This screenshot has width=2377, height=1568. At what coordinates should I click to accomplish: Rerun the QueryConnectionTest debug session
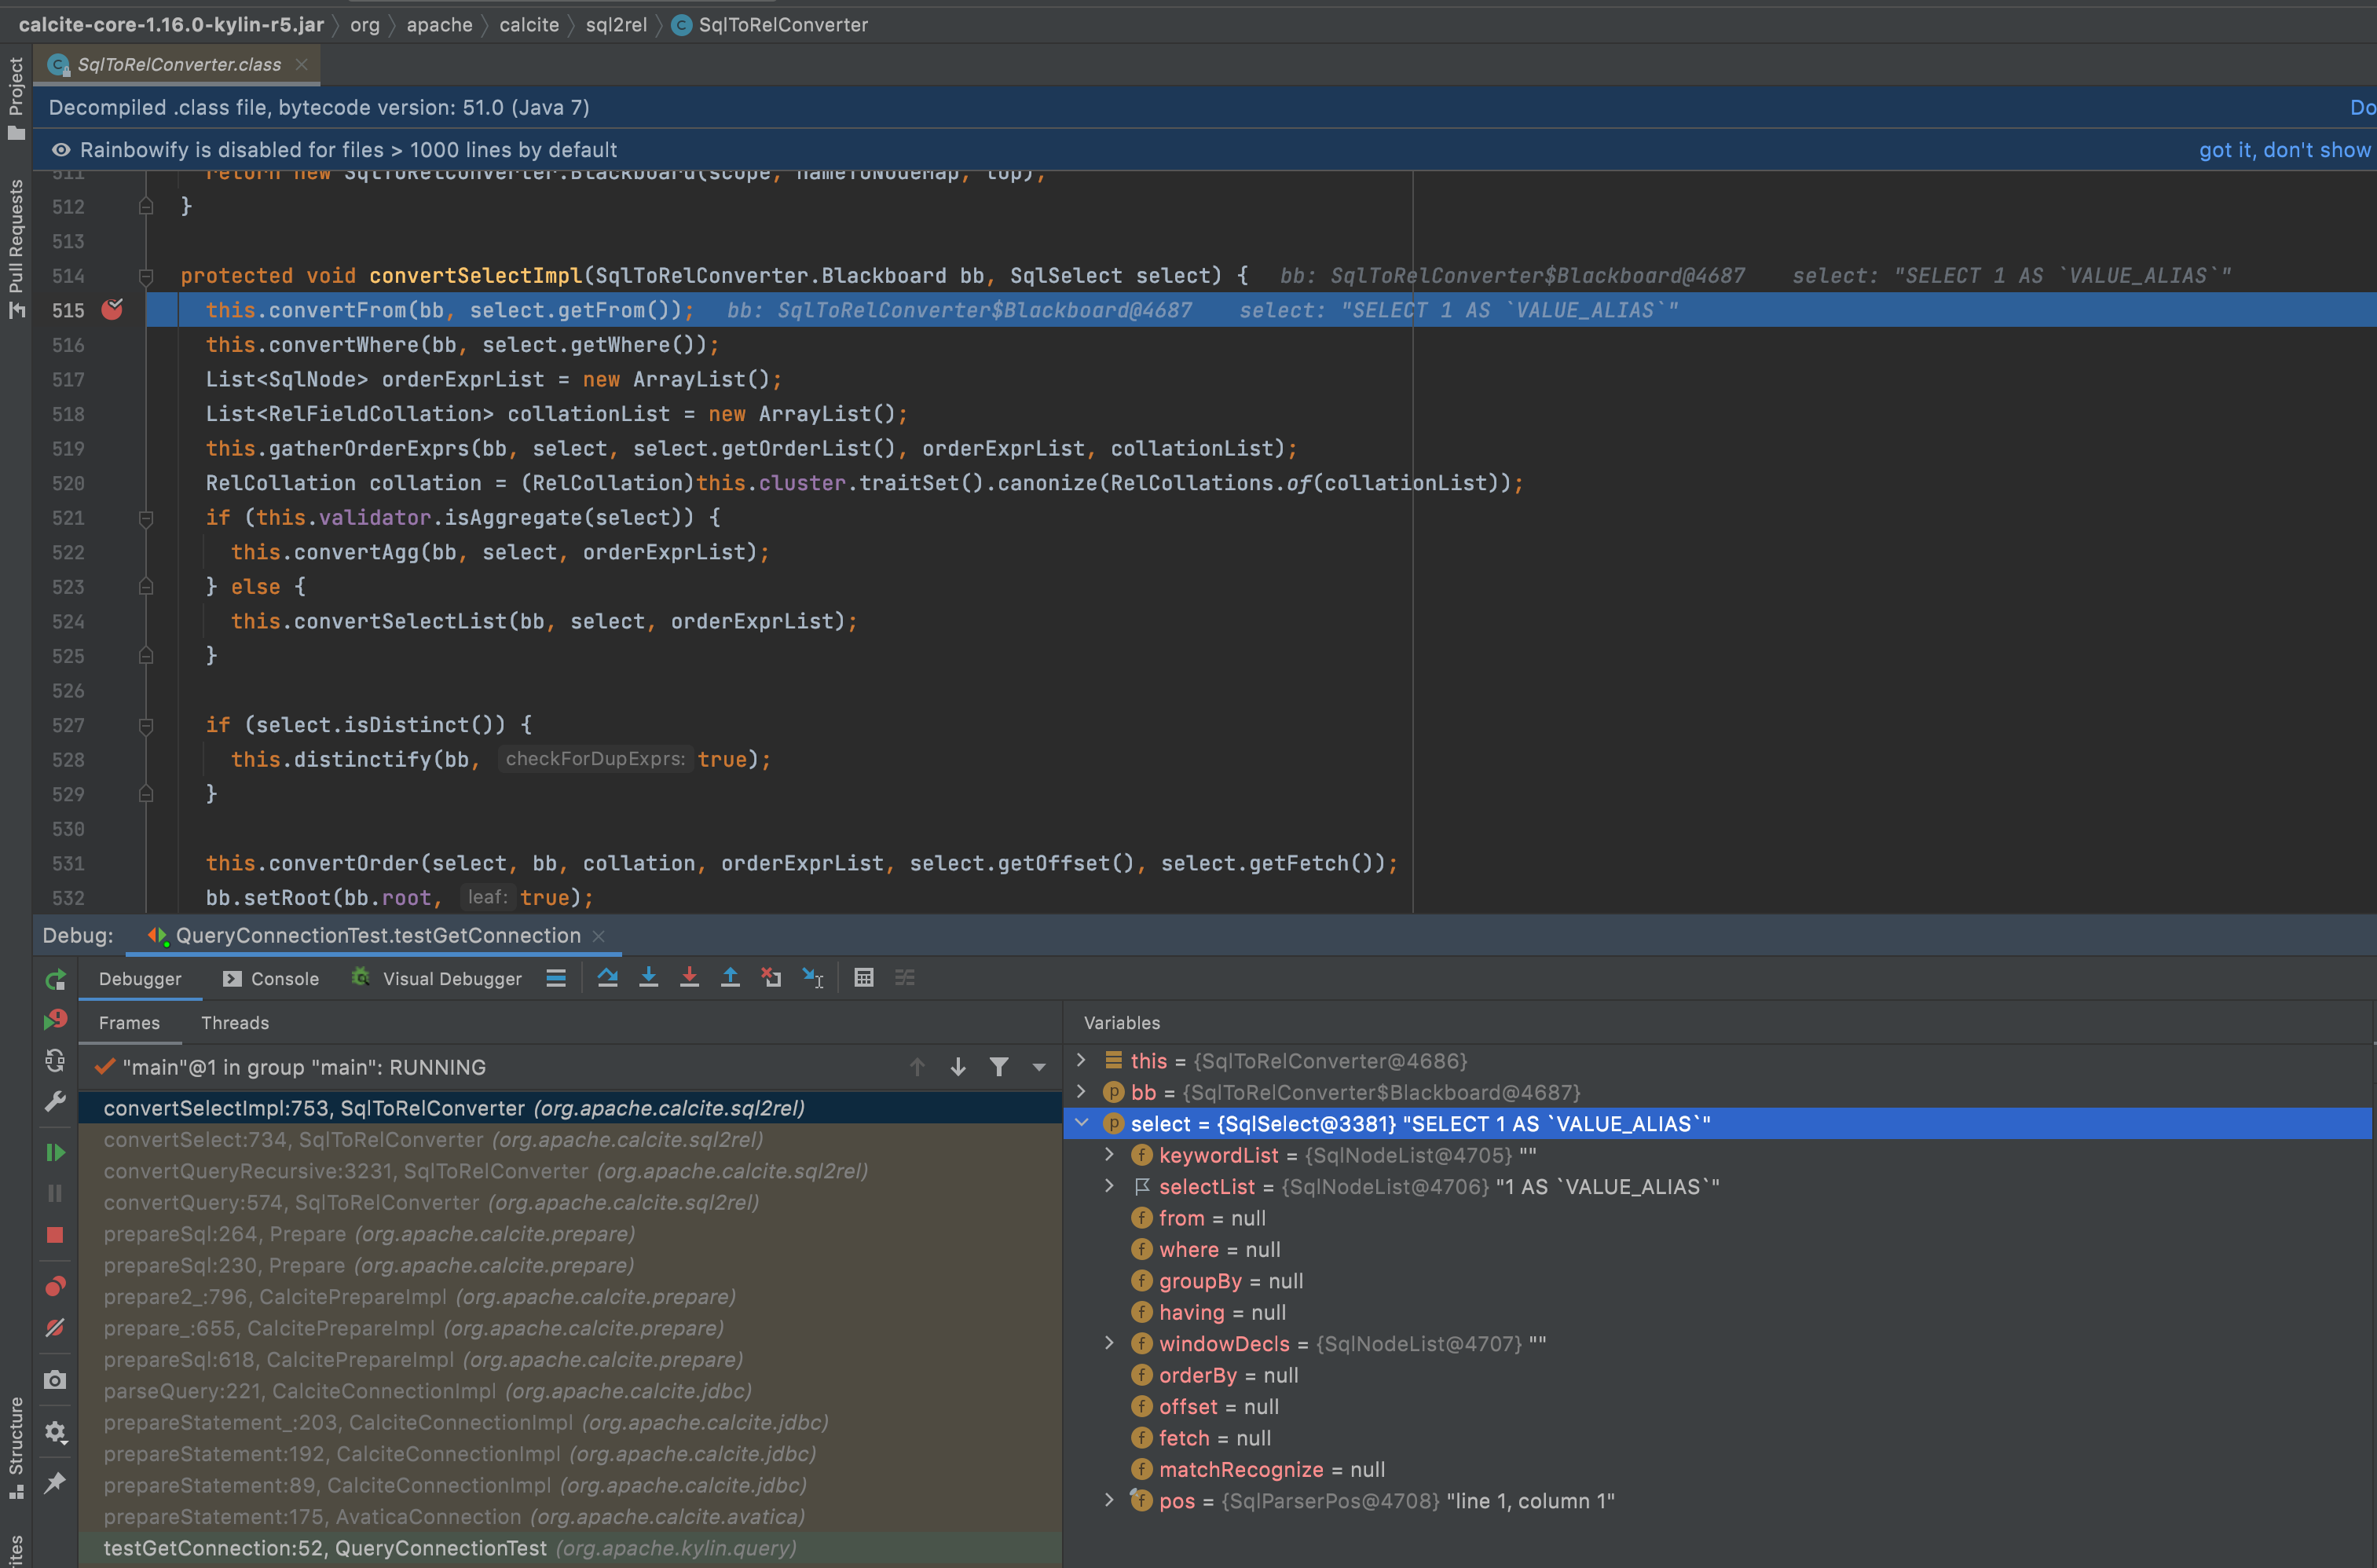pyautogui.click(x=55, y=979)
